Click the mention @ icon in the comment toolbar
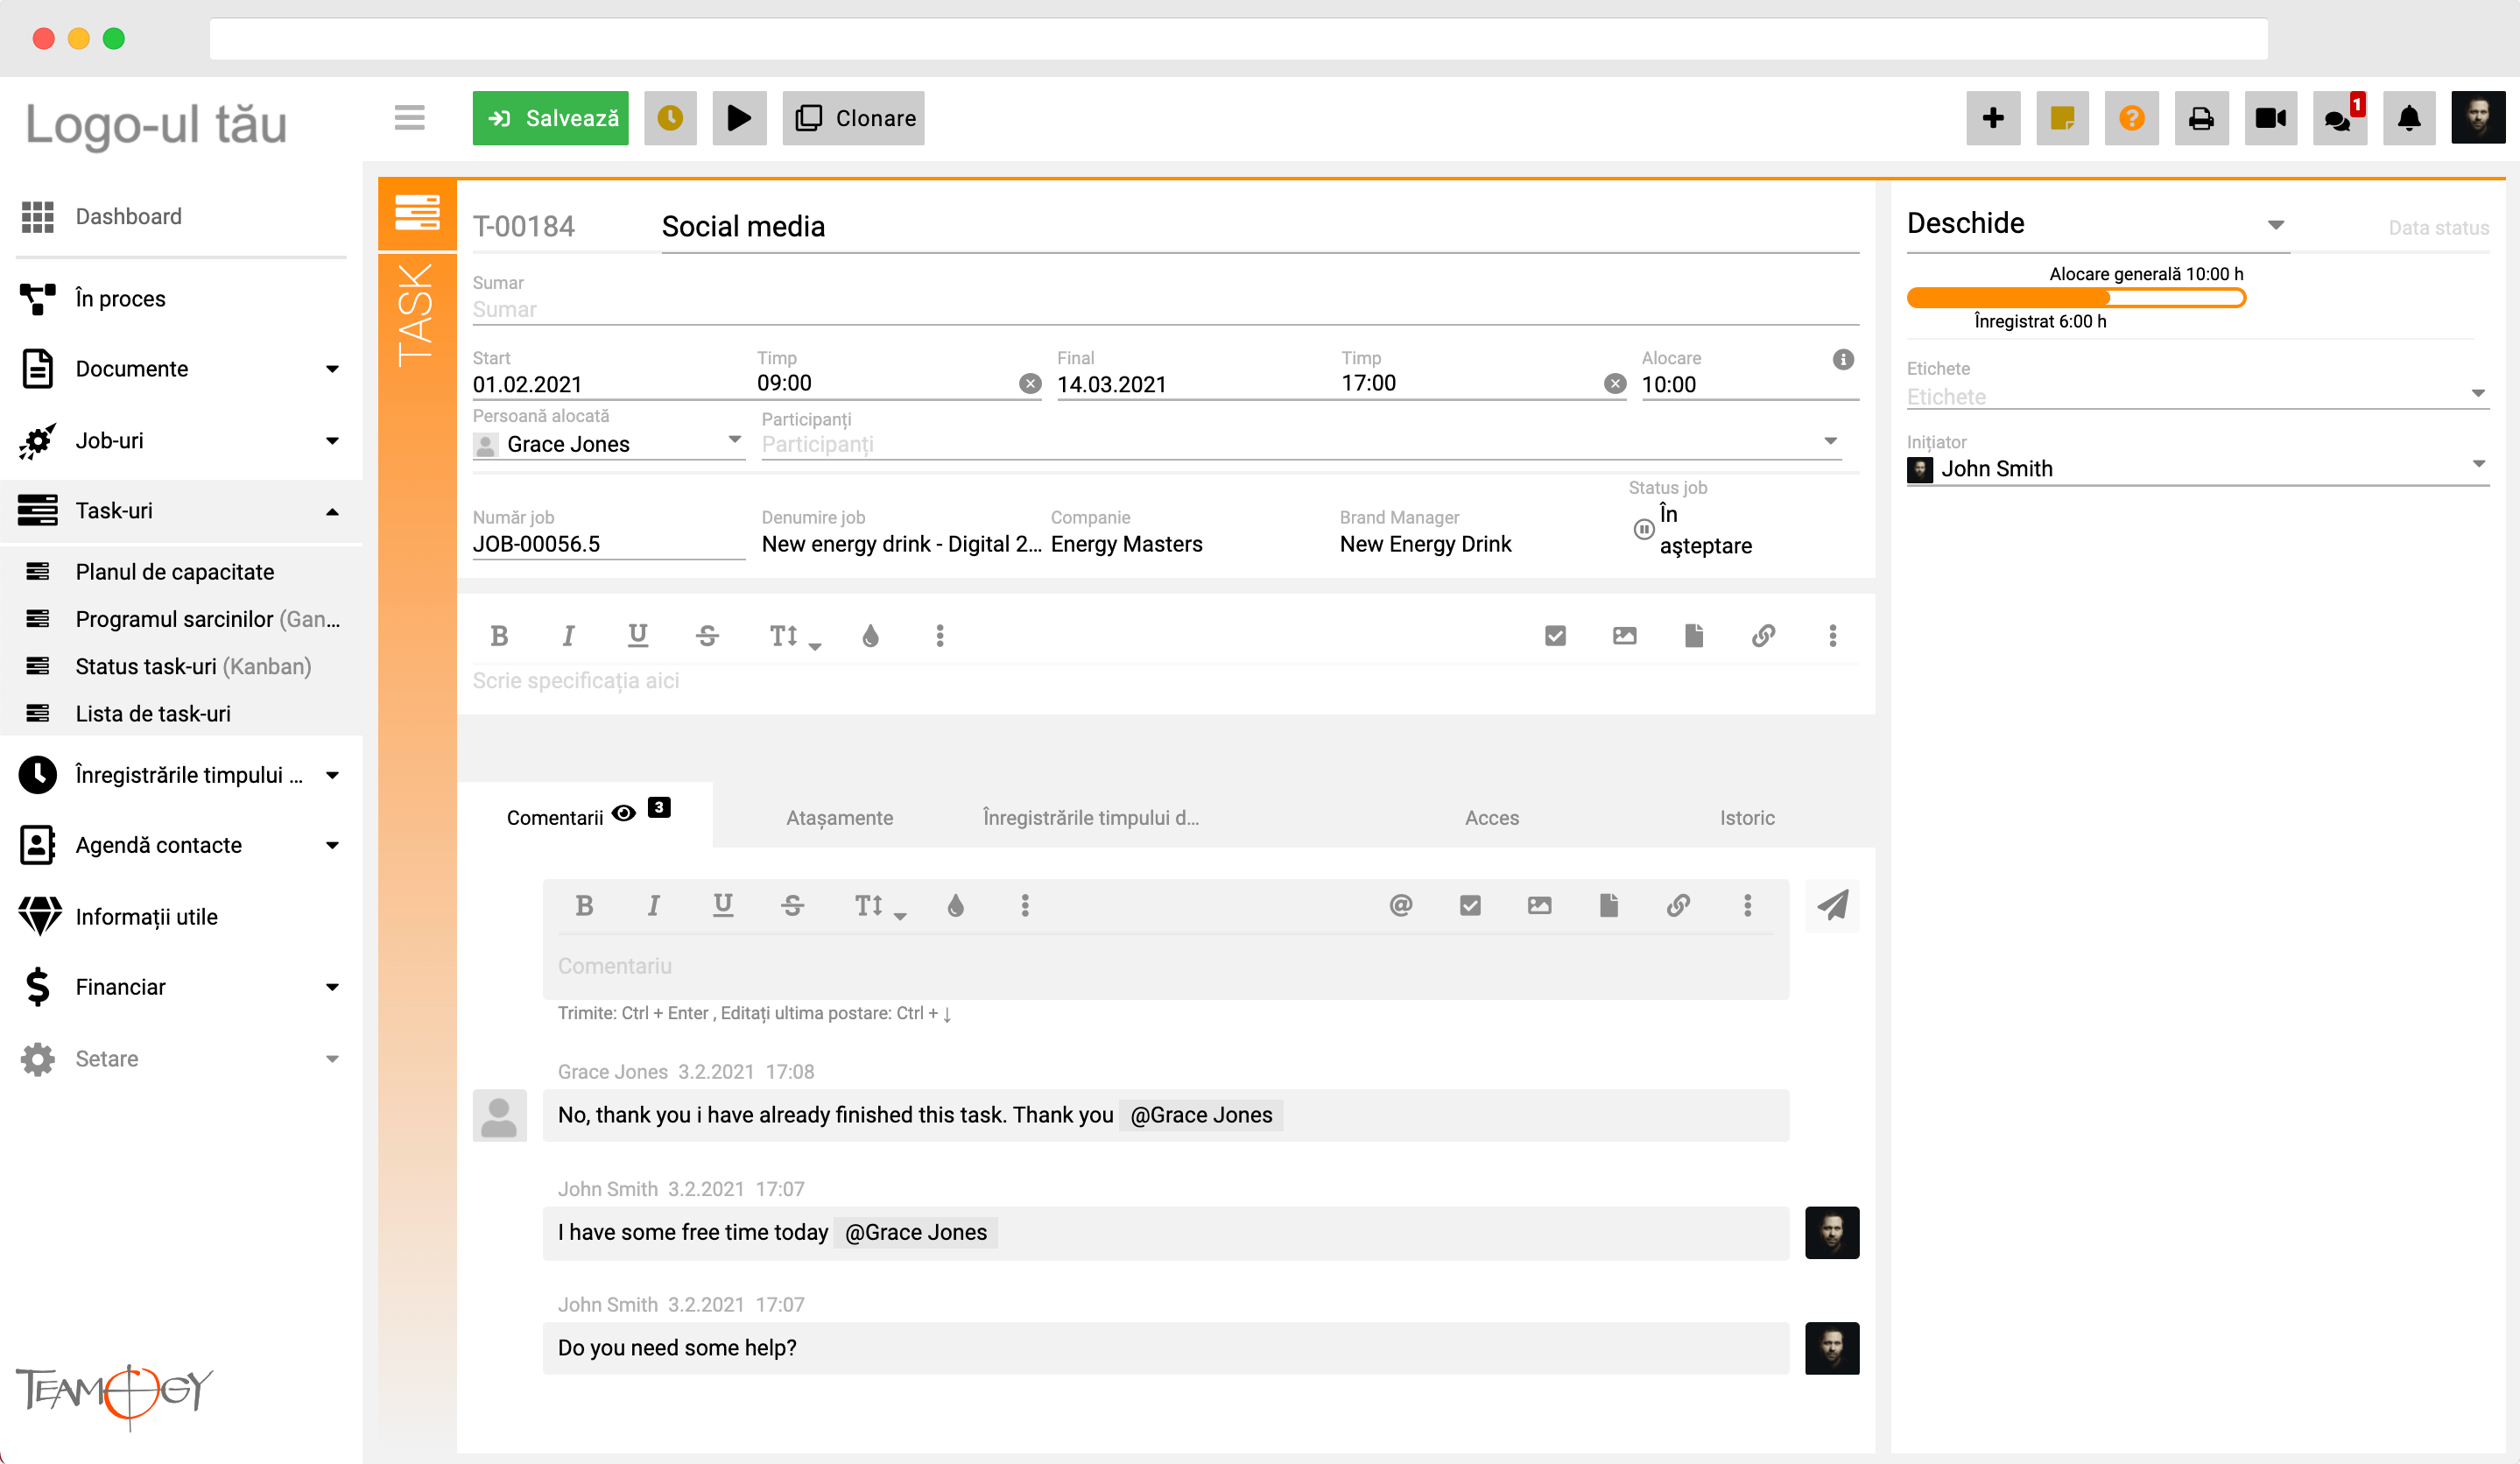The image size is (2520, 1464). click(x=1400, y=905)
